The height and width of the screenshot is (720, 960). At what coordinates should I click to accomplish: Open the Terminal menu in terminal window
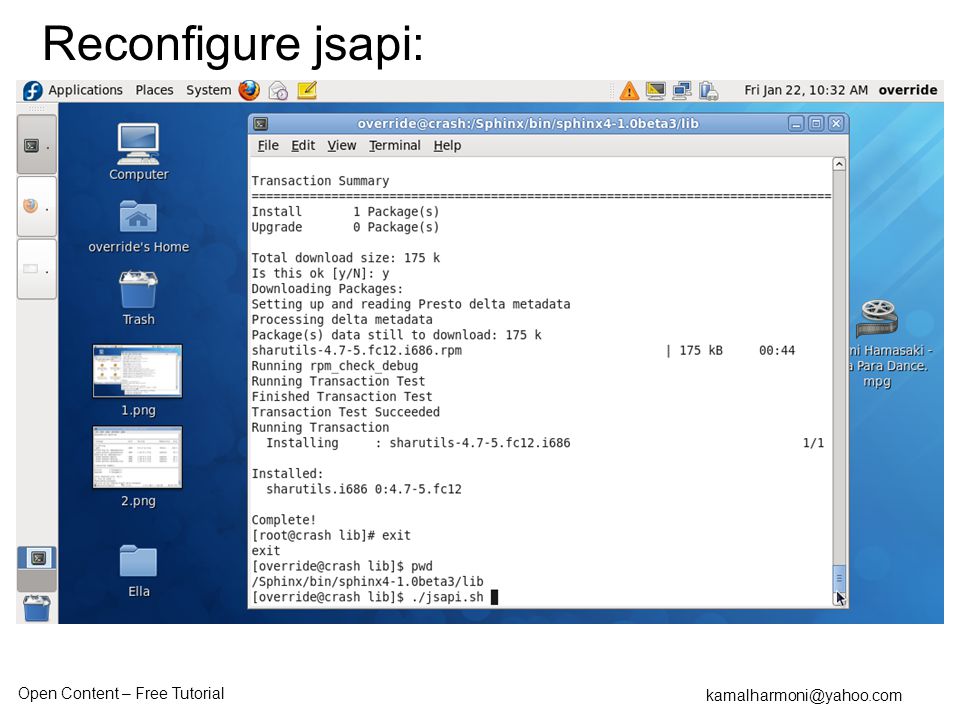394,146
